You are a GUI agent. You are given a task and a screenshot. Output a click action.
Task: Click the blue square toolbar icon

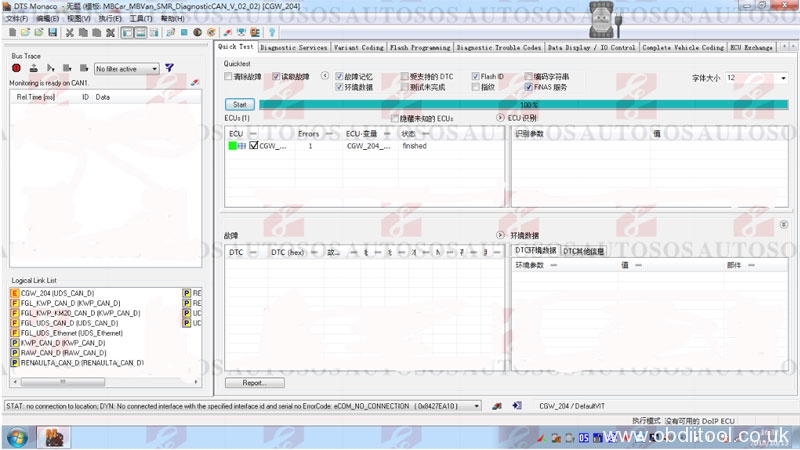(184, 33)
